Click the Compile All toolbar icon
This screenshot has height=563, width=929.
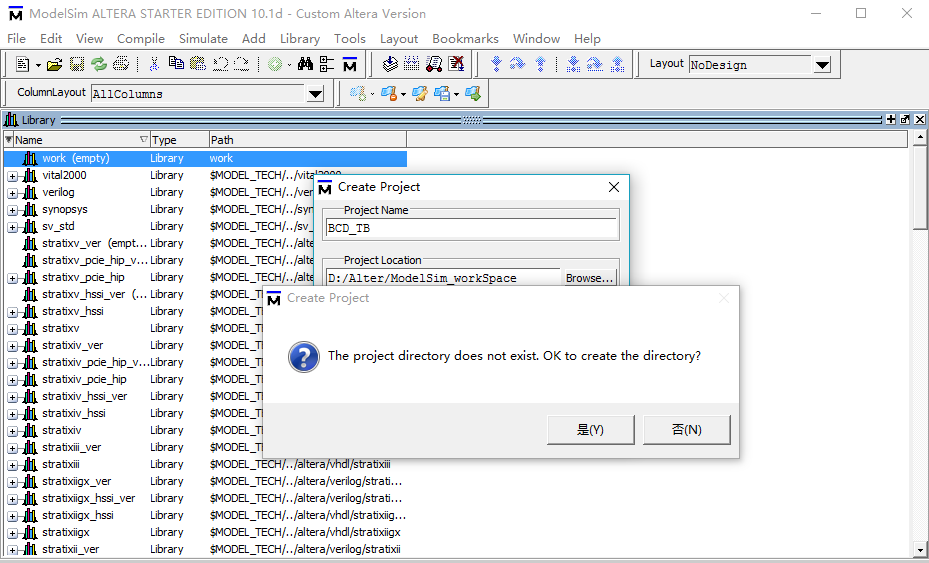(412, 64)
